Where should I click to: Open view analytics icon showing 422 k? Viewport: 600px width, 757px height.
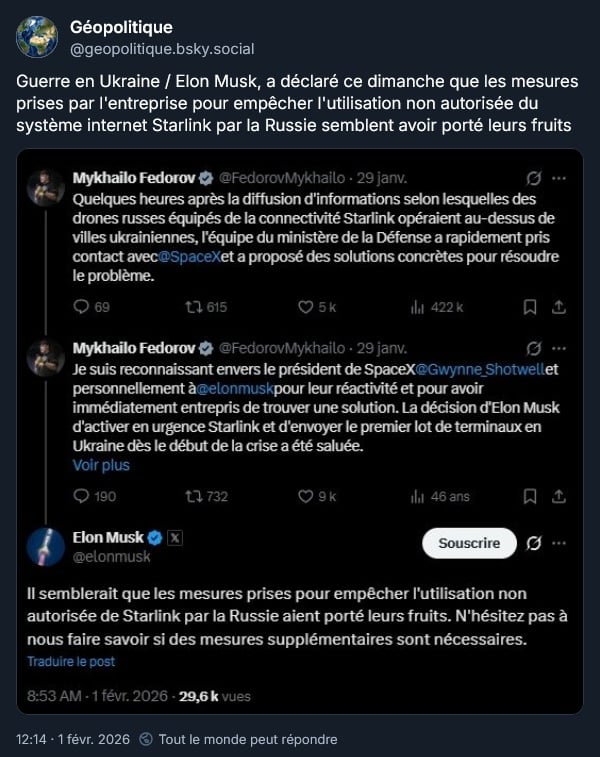(x=418, y=307)
